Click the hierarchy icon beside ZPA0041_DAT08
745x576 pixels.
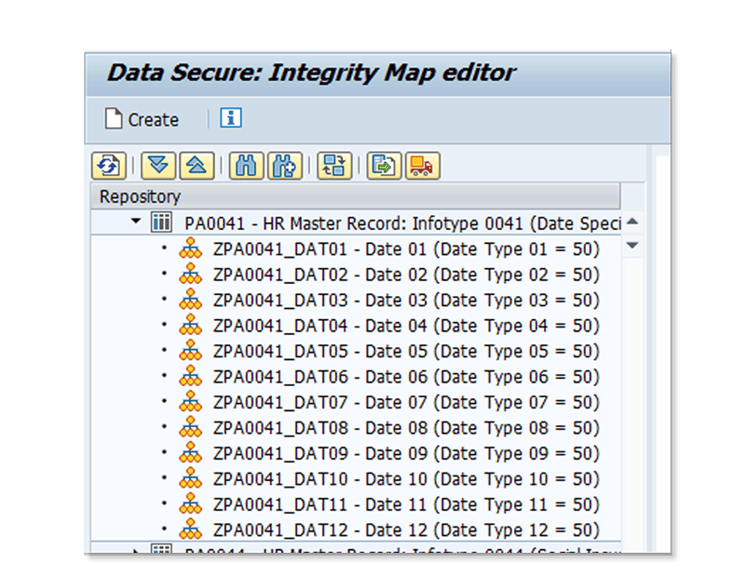pos(191,427)
